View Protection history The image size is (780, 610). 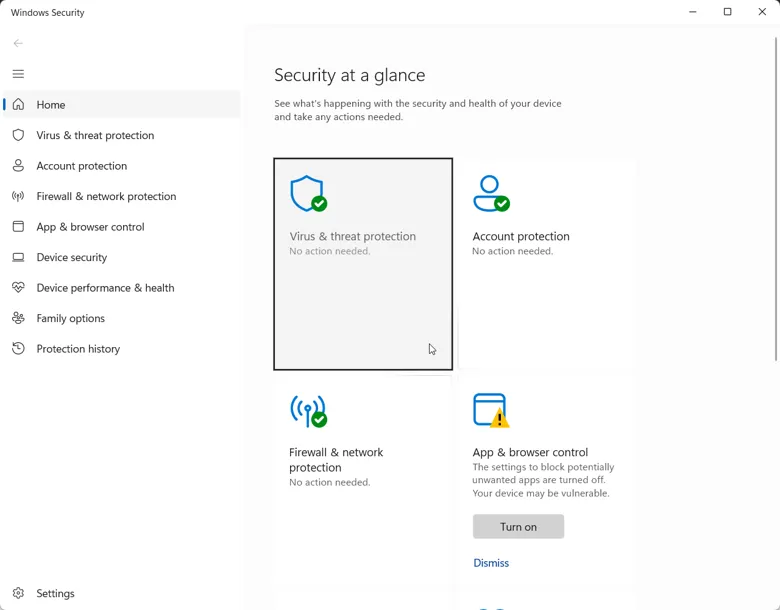(121, 348)
